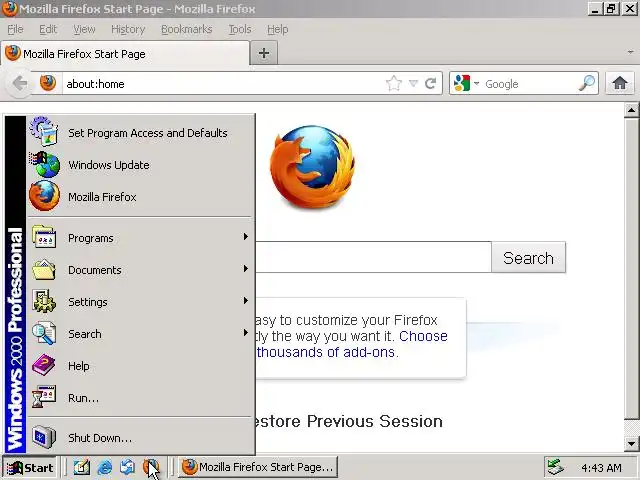Screen dimensions: 640x480
Task: Click the Search button on start page
Action: (x=529, y=258)
